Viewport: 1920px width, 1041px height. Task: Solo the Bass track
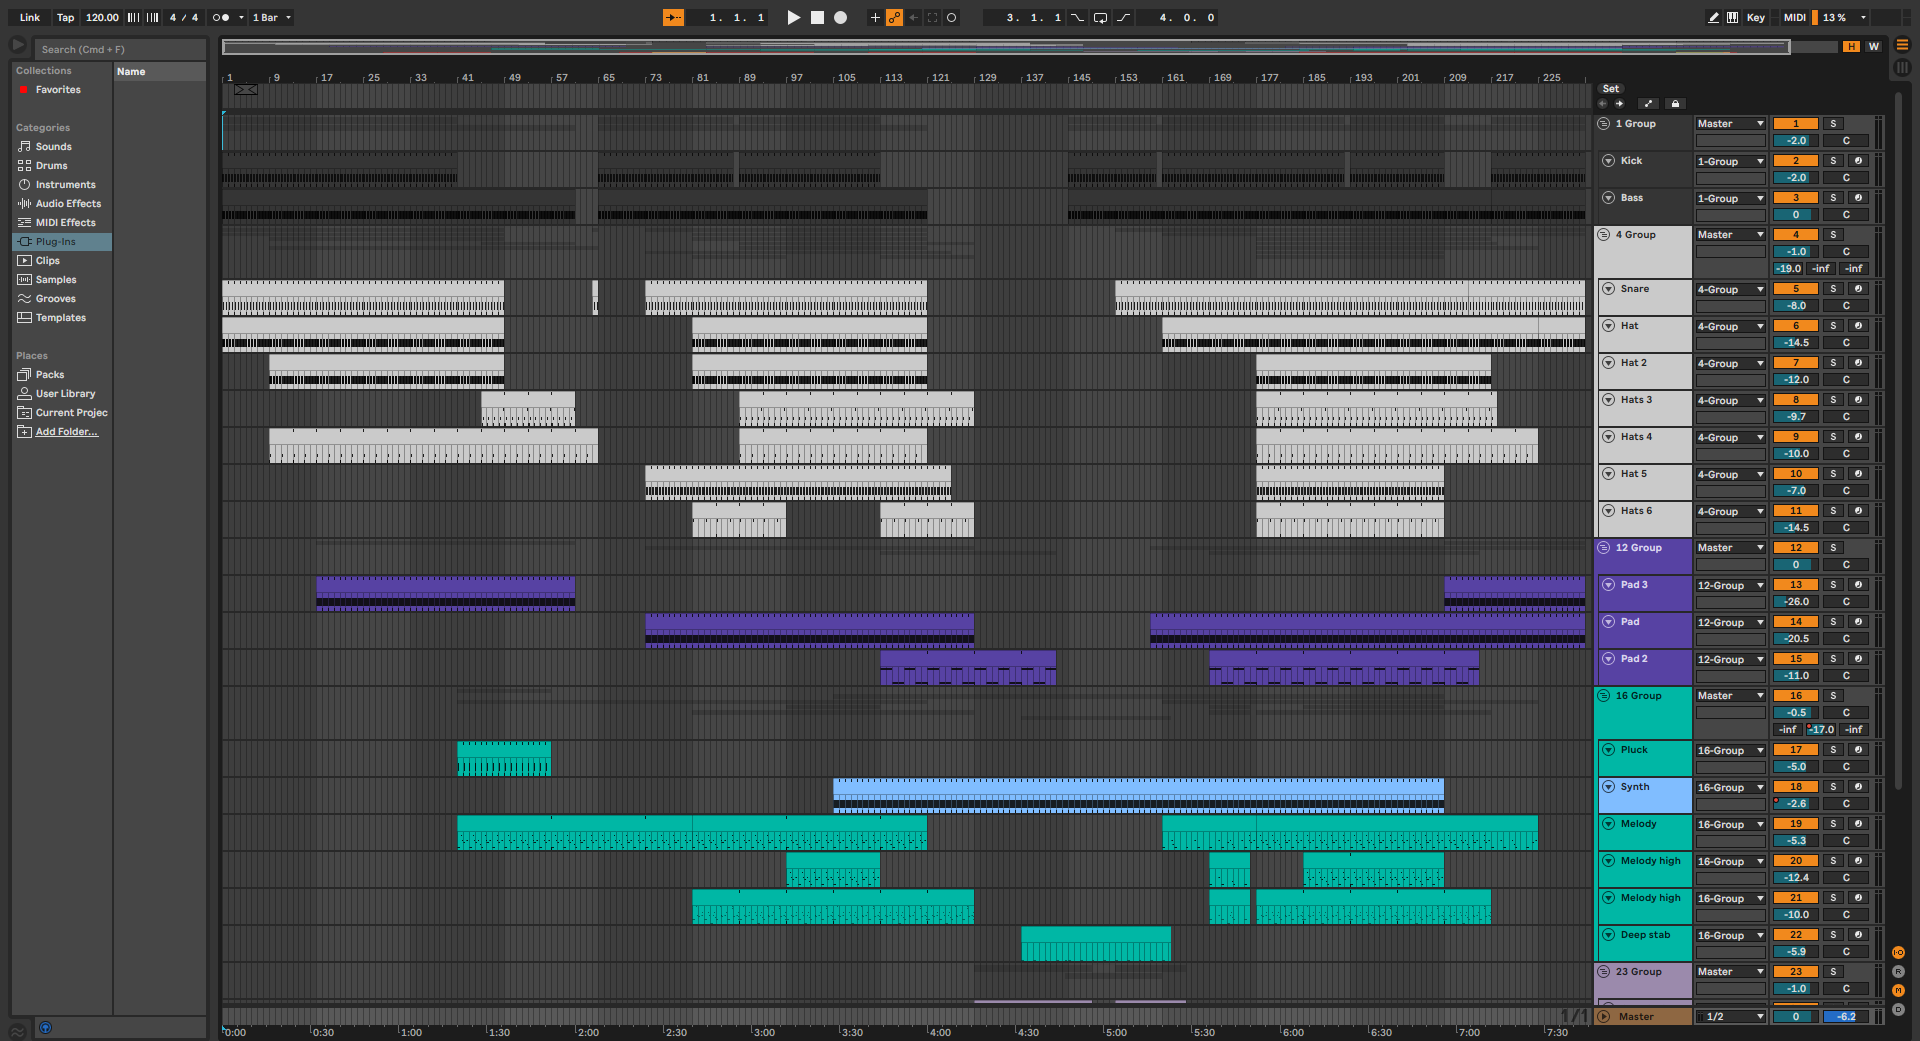(1833, 198)
